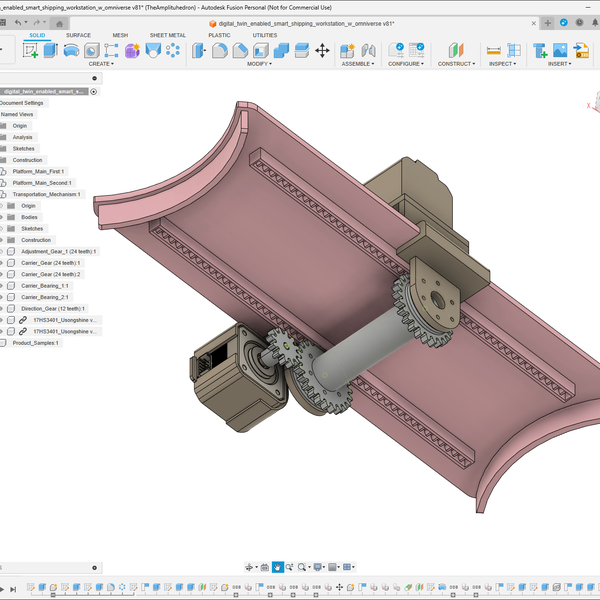Activate the root component radio button
The width and height of the screenshot is (600, 600).
93,91
